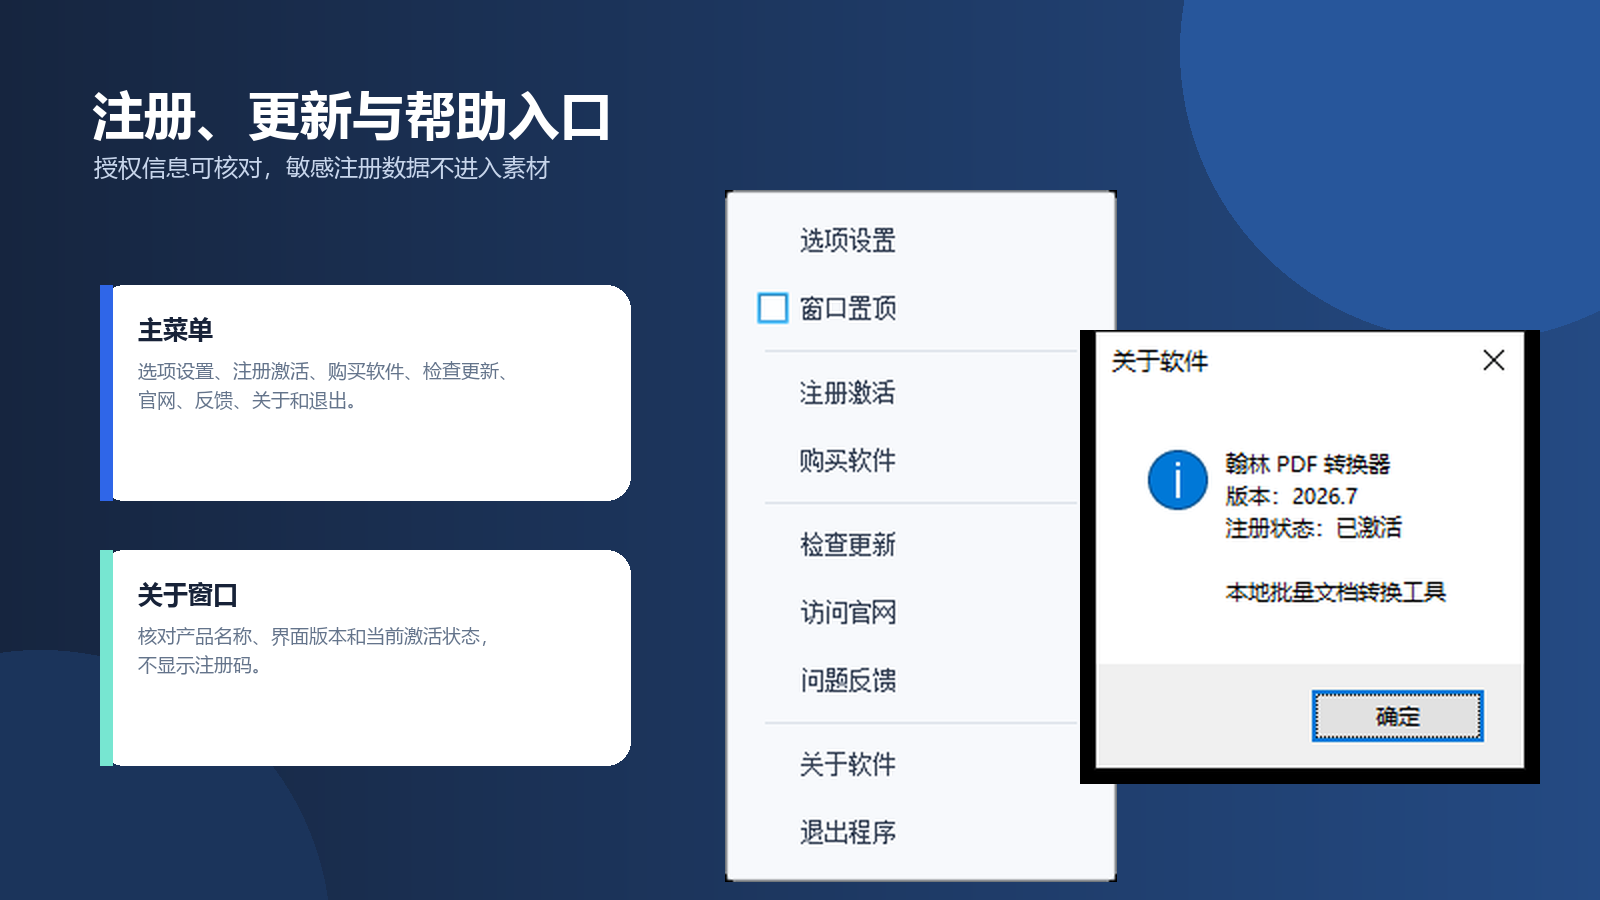Click the 翰林 PDF 转换器 product name text
Screen dimensions: 1600x900
point(1307,464)
